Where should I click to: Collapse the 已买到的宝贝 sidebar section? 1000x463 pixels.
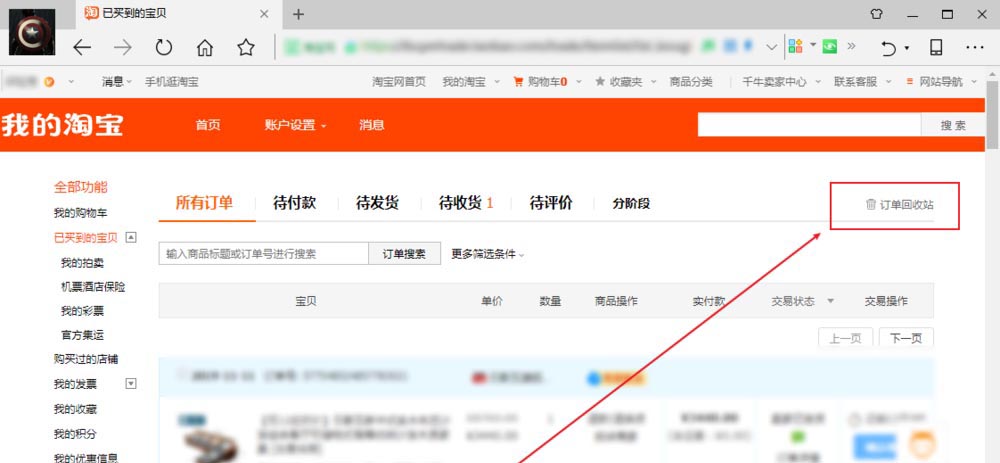131,238
